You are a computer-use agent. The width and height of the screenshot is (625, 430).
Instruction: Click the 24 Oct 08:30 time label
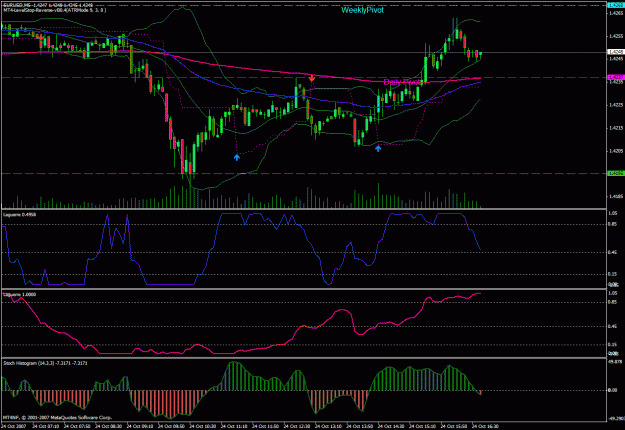click(x=109, y=426)
